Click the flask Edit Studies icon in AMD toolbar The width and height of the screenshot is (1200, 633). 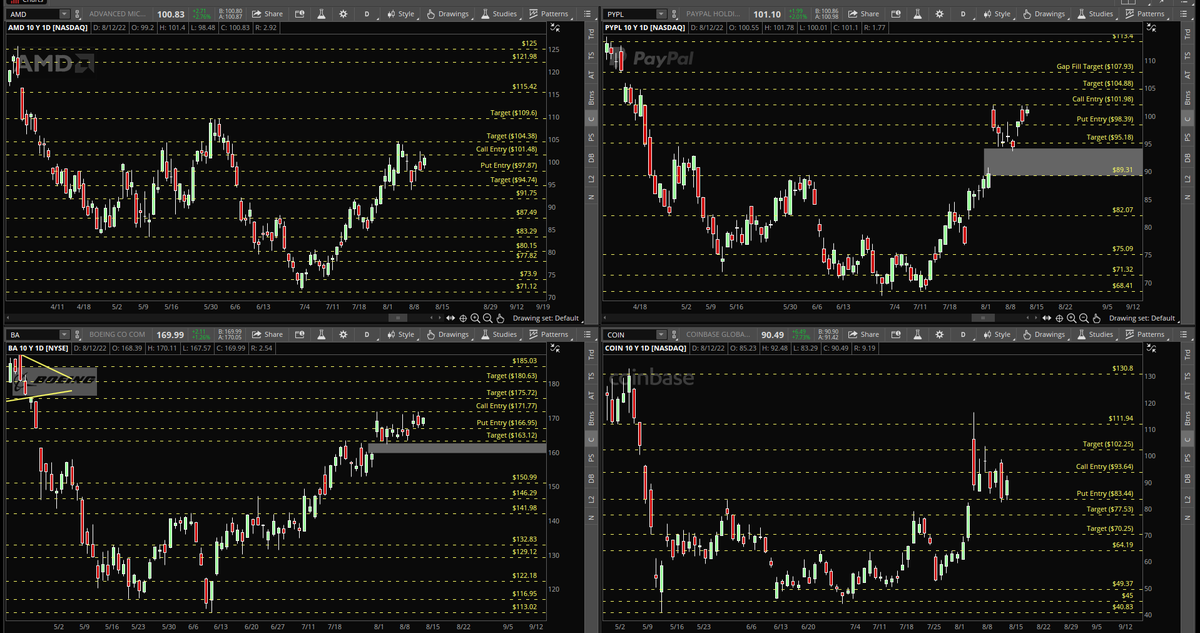click(322, 14)
